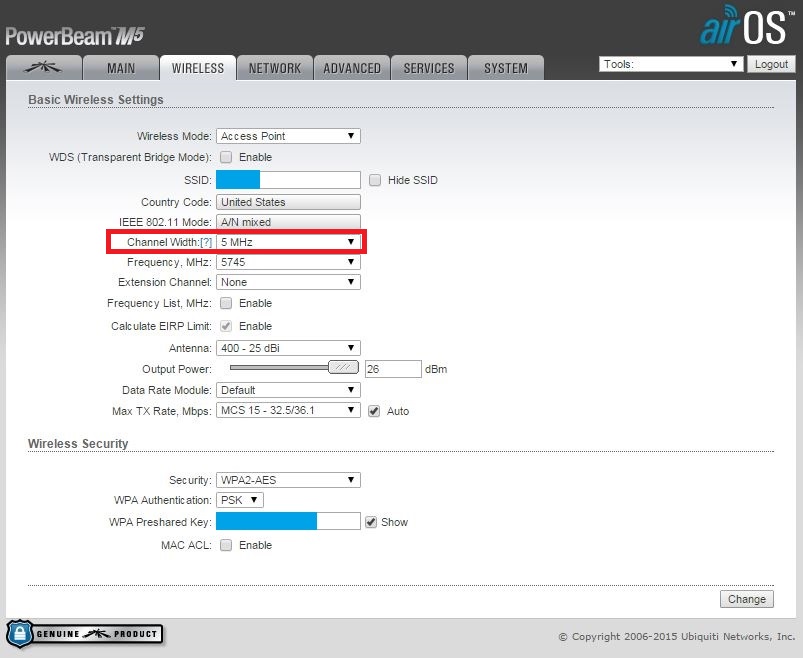This screenshot has height=658, width=803.
Task: Open the Frequency MHz dropdown
Action: click(288, 262)
